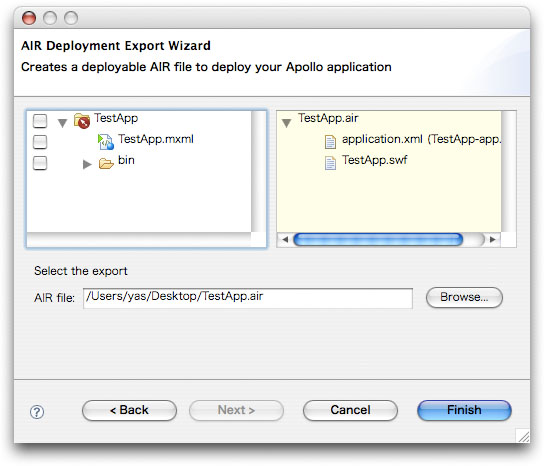
Task: Select TestApp.swf in the package tree
Action: [374, 160]
